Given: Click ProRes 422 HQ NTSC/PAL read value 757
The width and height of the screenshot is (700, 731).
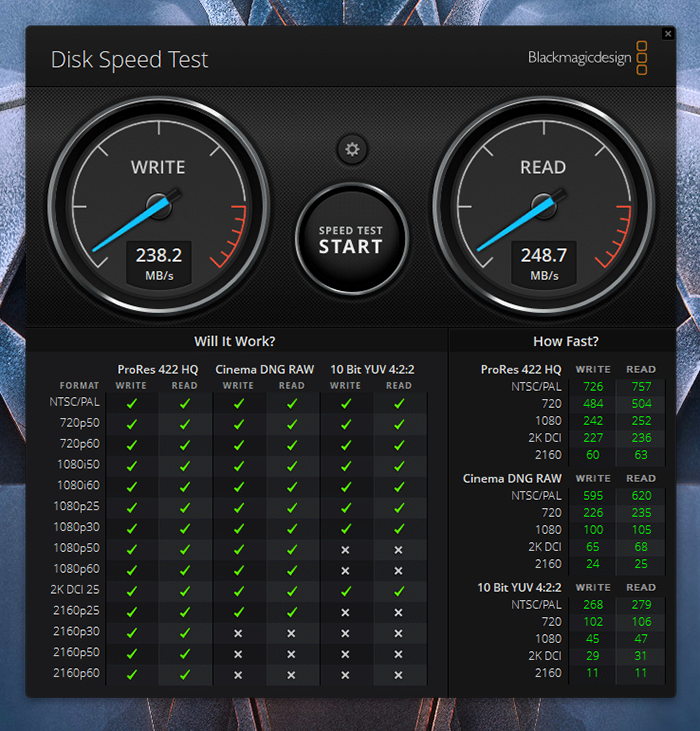Looking at the screenshot, I should (x=641, y=386).
